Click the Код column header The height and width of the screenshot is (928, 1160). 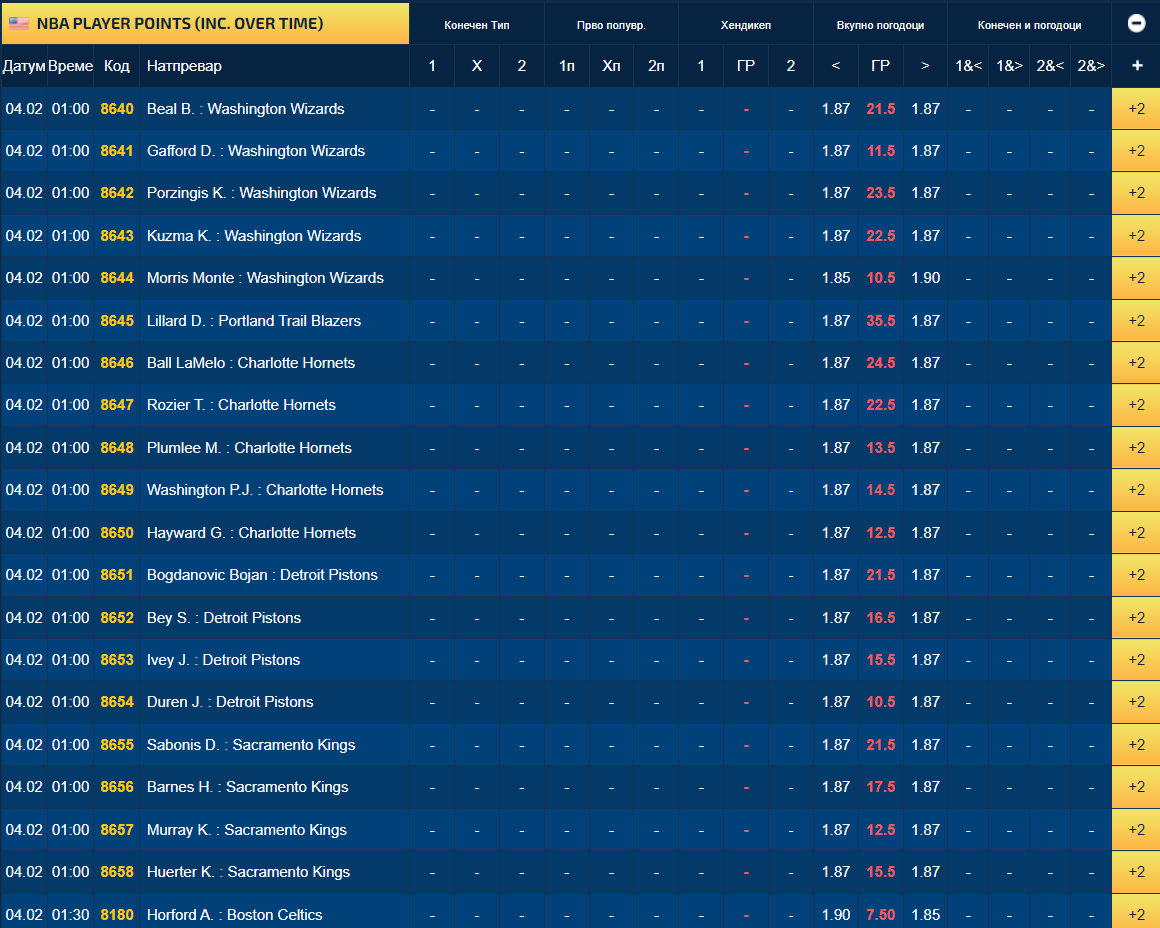[117, 66]
